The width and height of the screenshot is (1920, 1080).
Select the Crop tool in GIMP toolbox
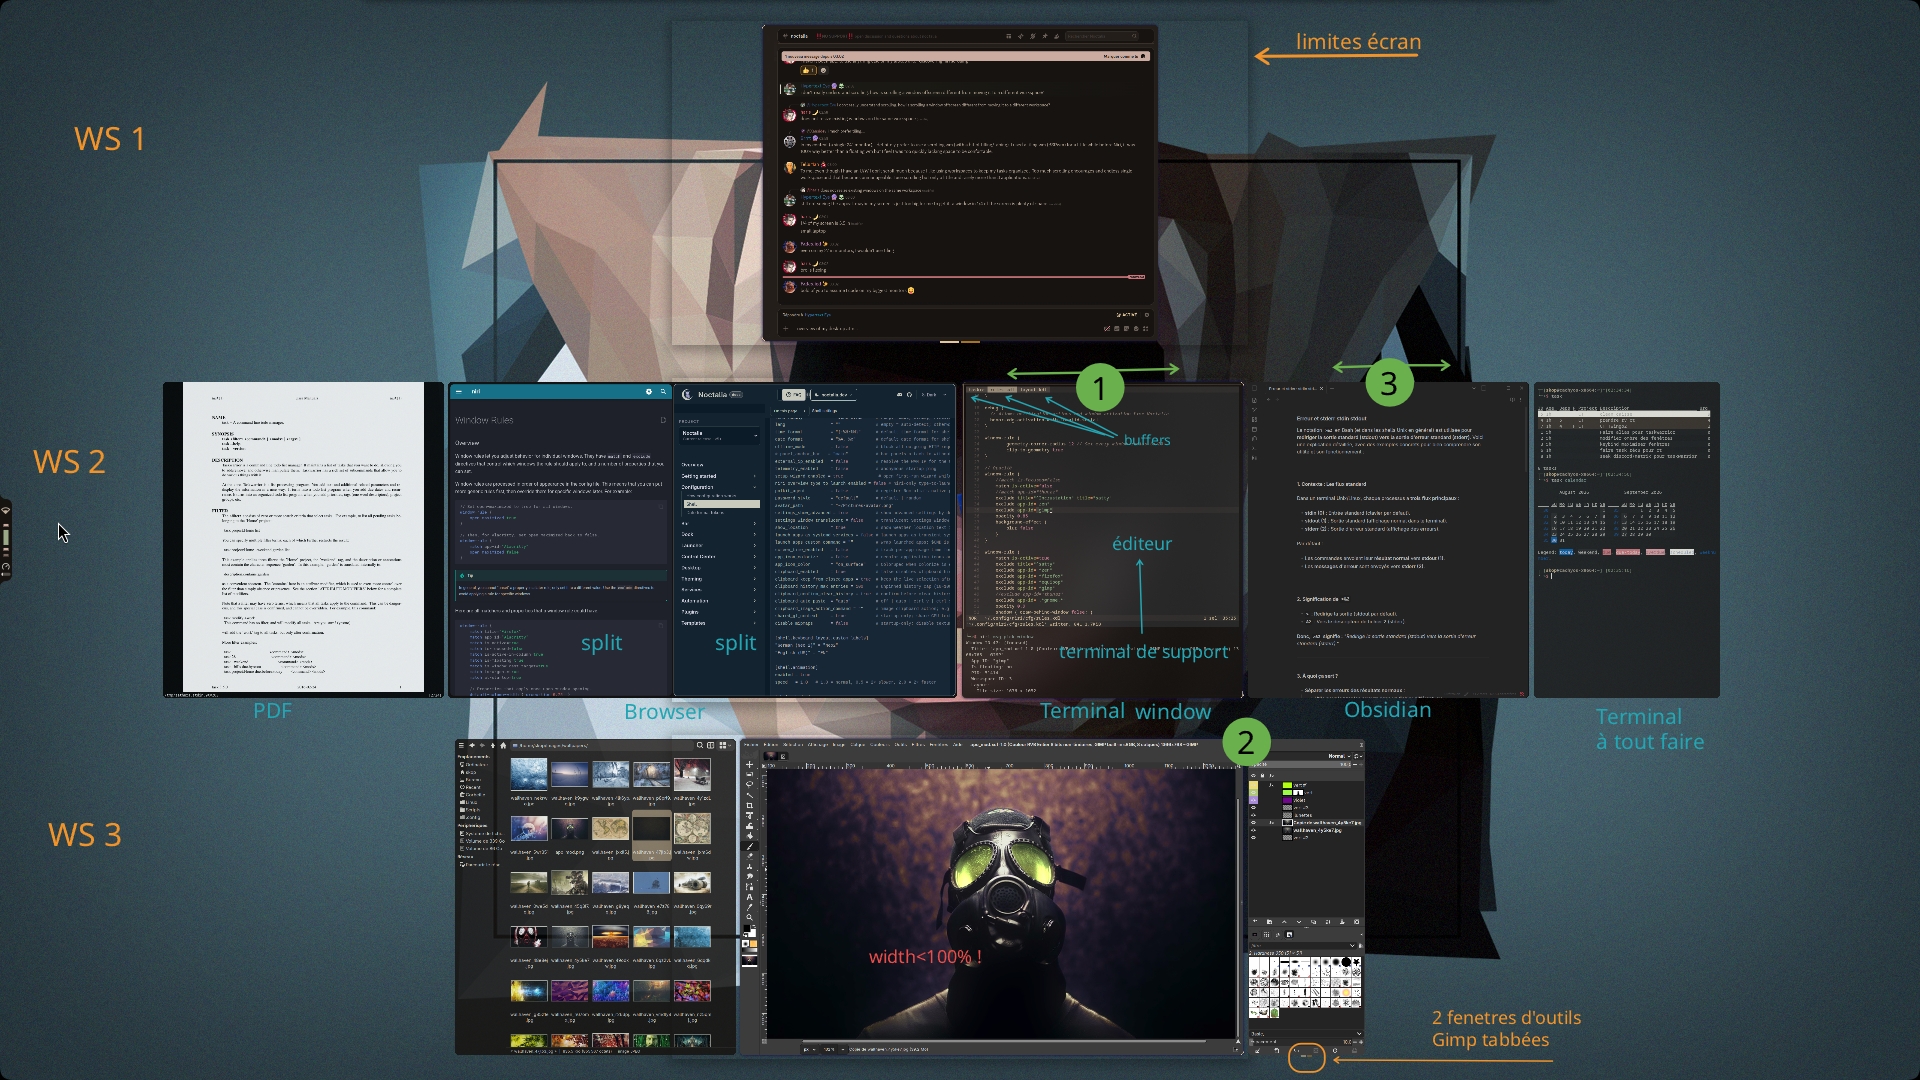click(x=750, y=805)
